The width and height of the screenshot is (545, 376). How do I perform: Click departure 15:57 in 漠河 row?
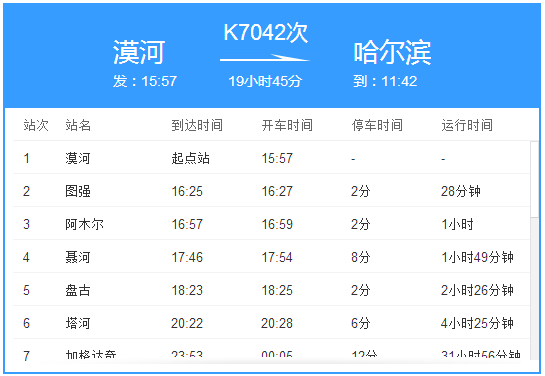click(x=277, y=158)
